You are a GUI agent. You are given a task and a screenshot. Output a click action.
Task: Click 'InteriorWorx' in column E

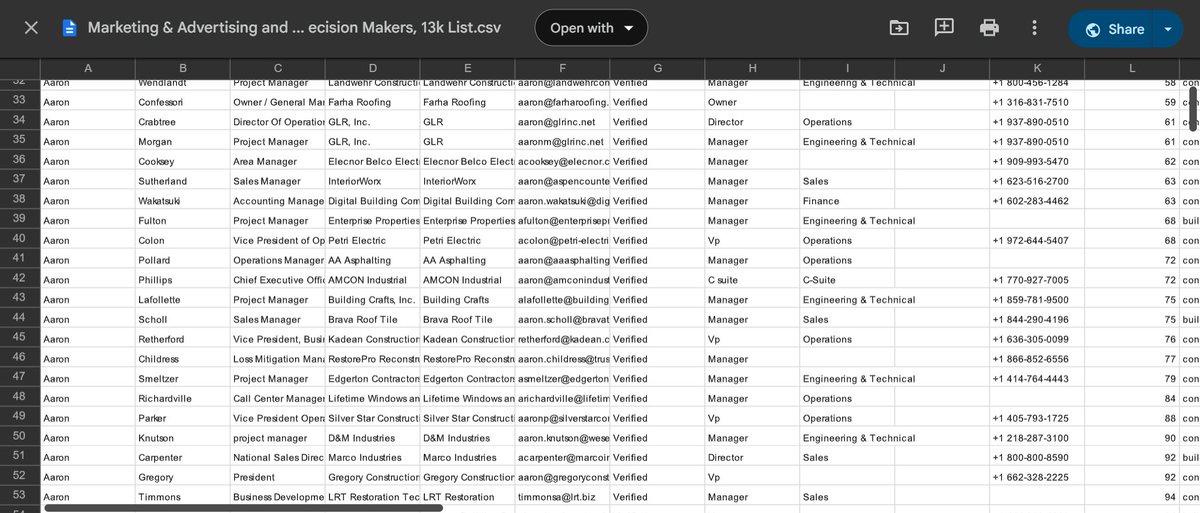click(x=467, y=181)
